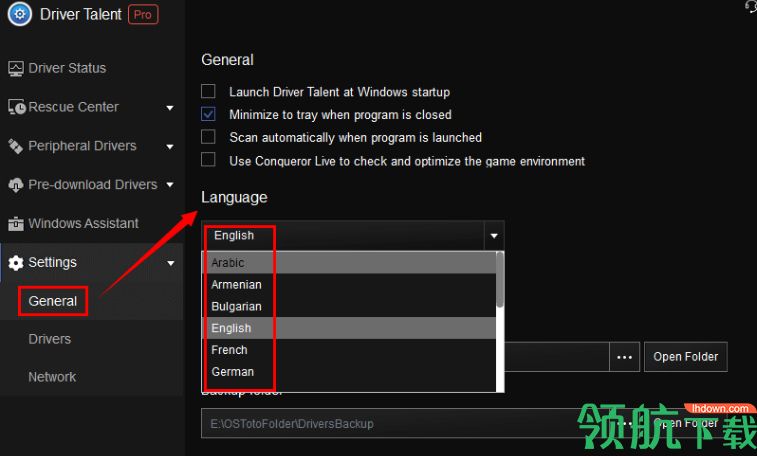
Task: Enable Scan automatically when program is launched
Action: tap(208, 137)
